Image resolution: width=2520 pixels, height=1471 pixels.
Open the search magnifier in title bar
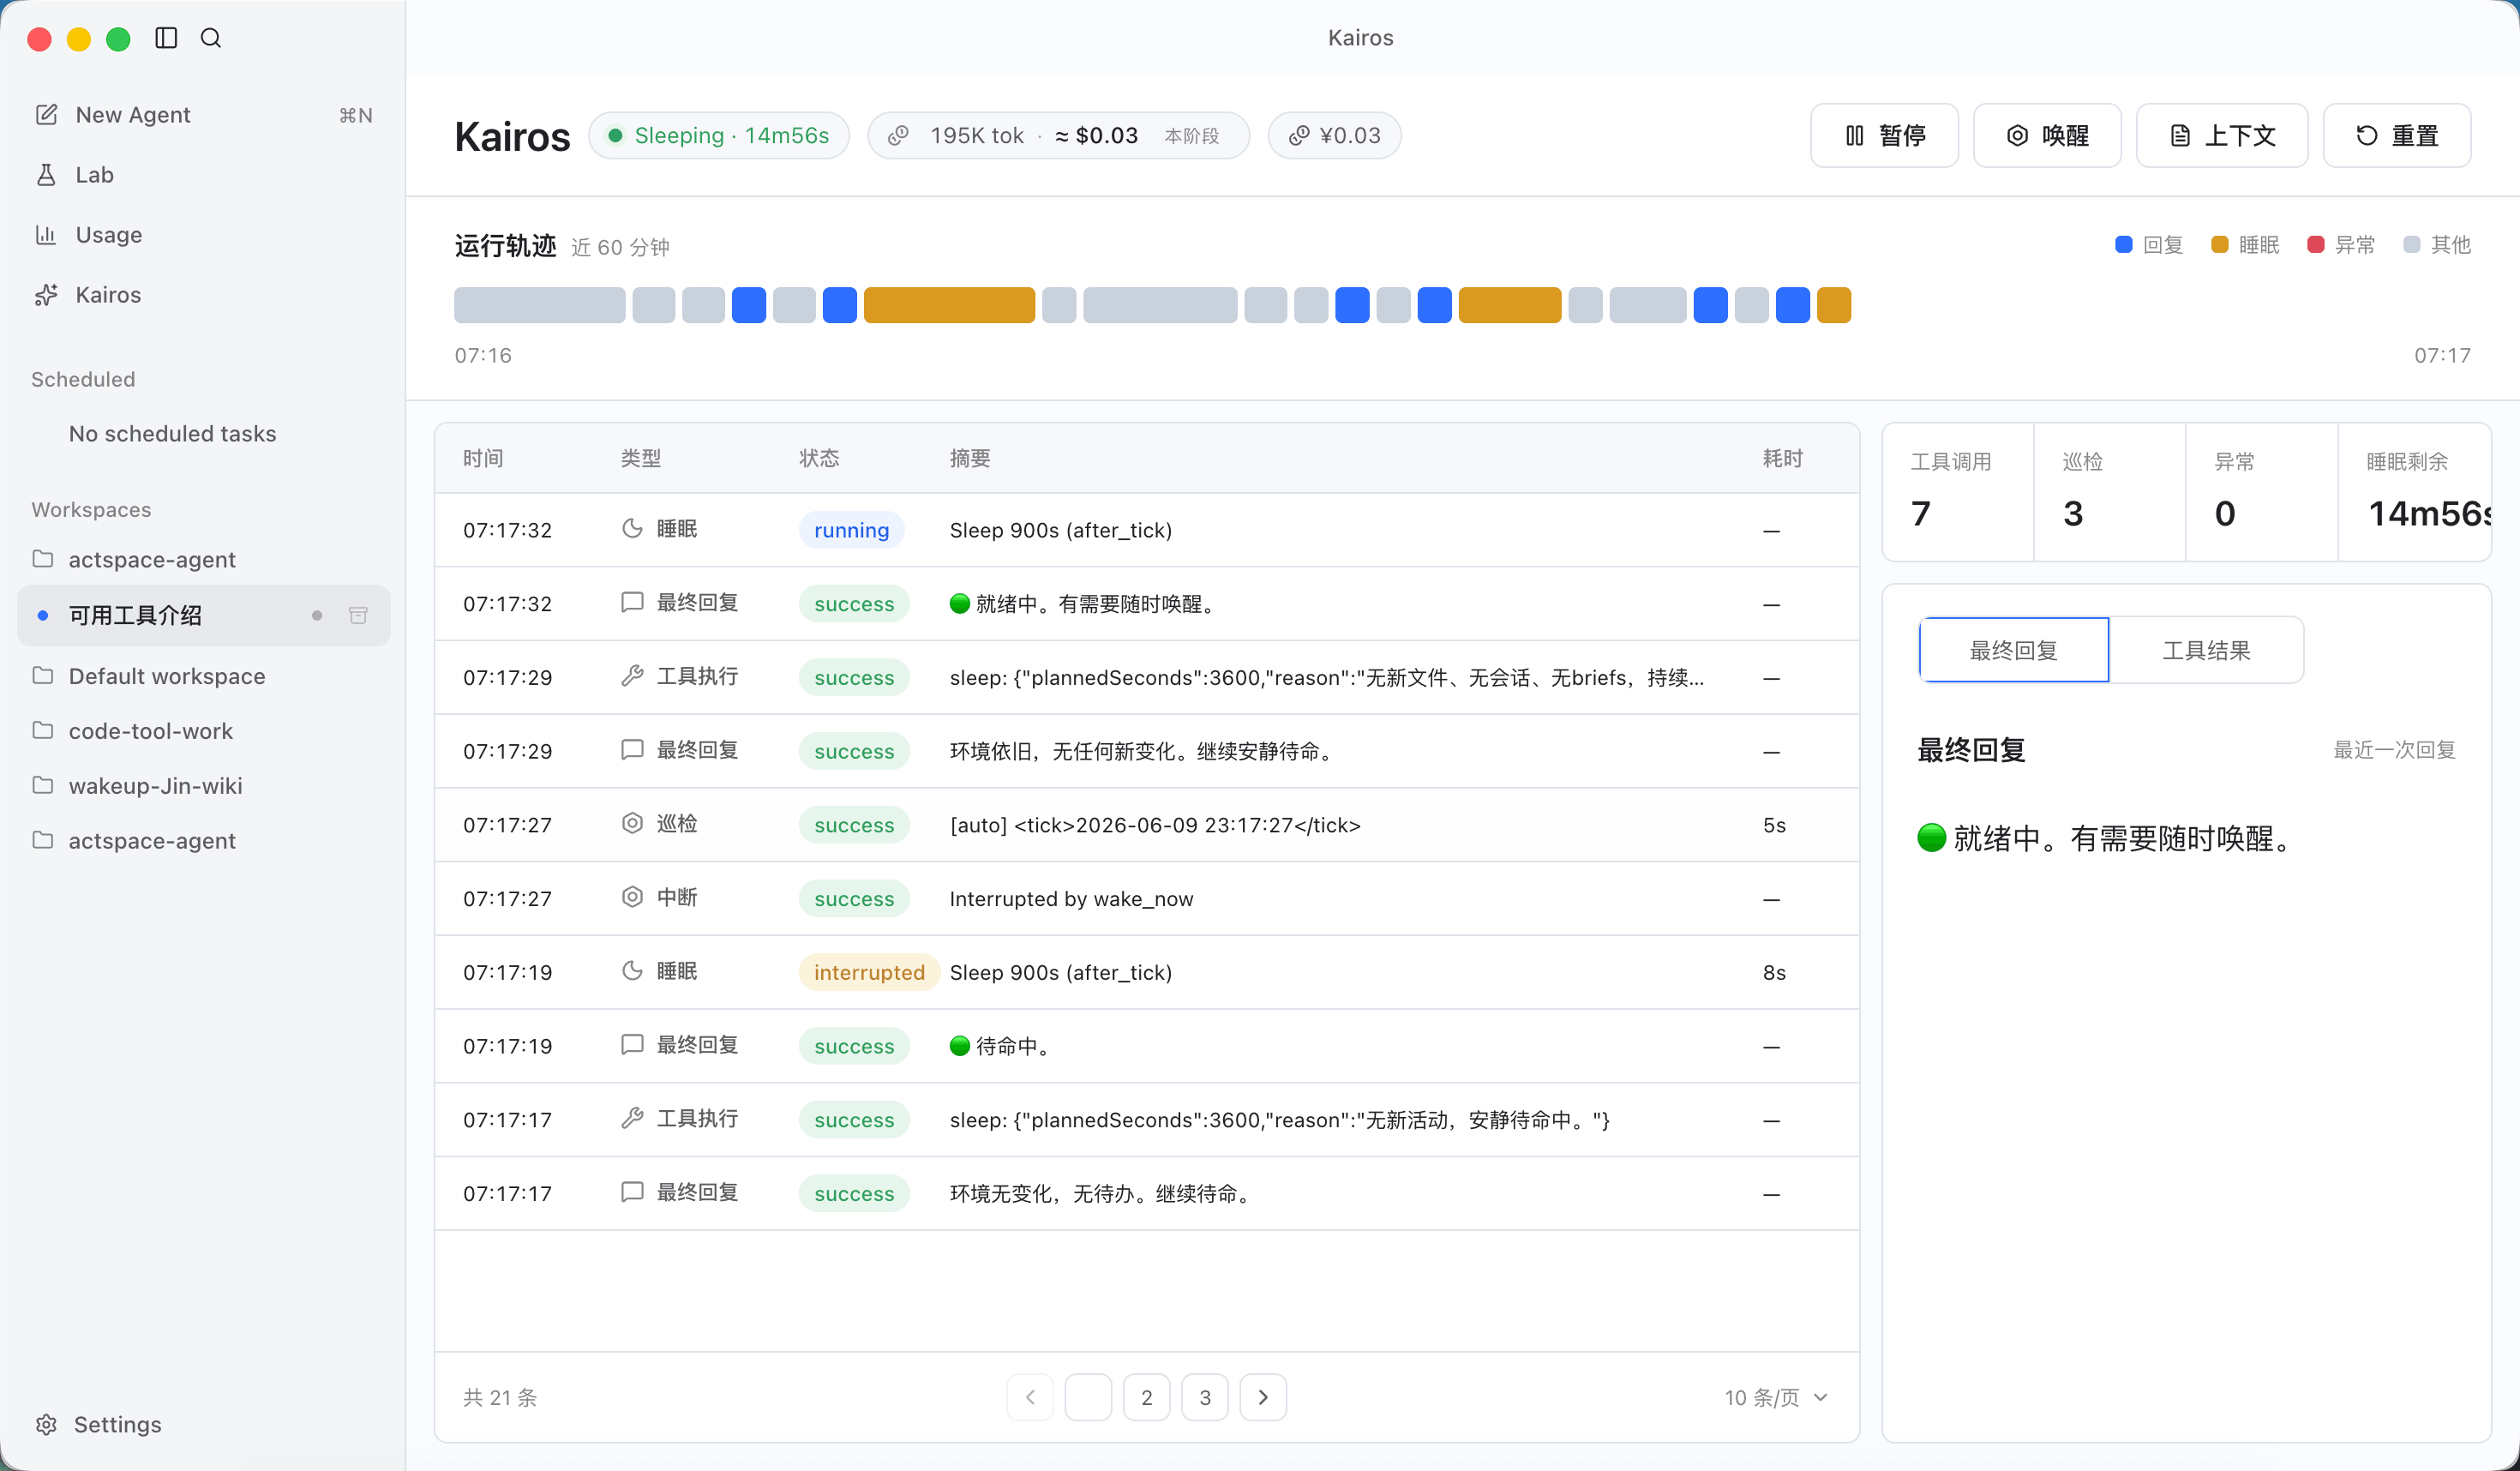tap(211, 38)
